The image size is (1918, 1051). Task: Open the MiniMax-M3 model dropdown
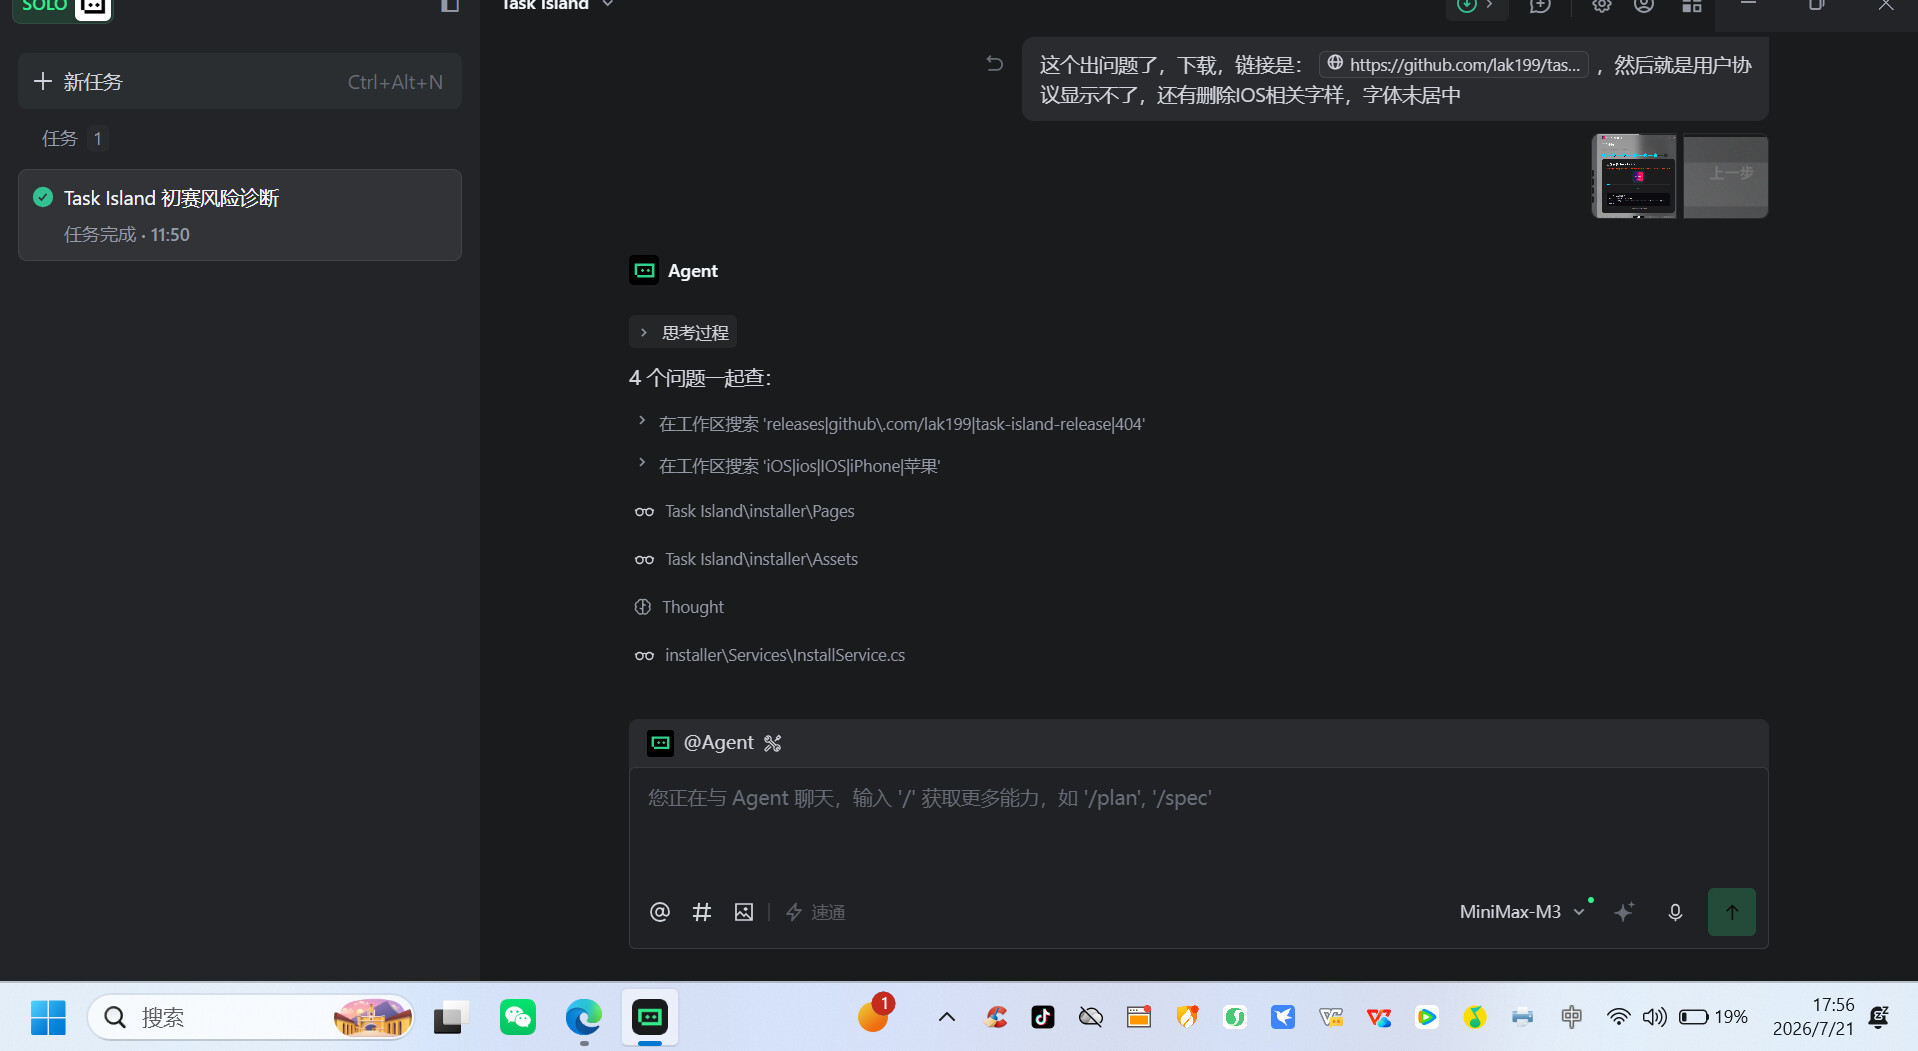pos(1522,912)
